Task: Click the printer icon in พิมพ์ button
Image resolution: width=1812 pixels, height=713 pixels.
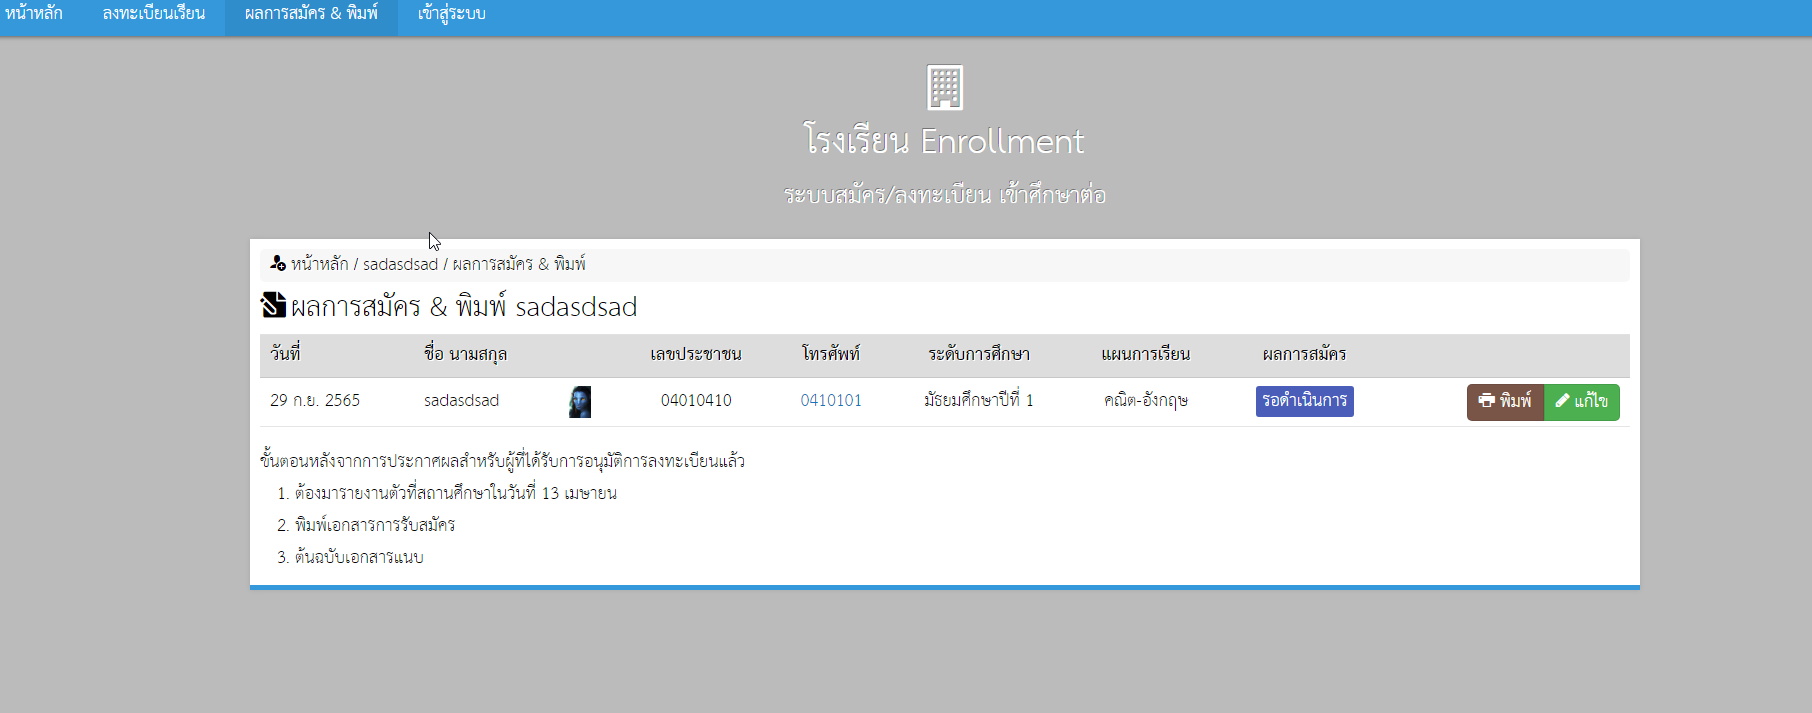Action: [x=1487, y=400]
